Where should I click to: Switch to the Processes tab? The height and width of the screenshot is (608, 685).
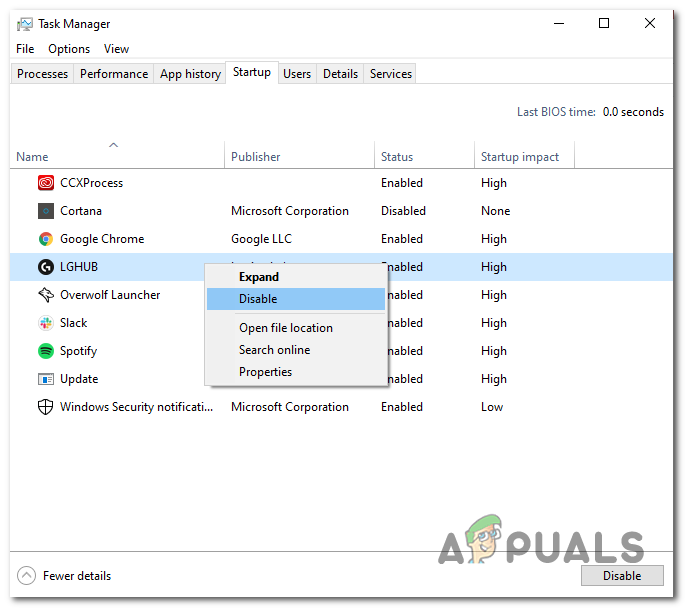(42, 74)
